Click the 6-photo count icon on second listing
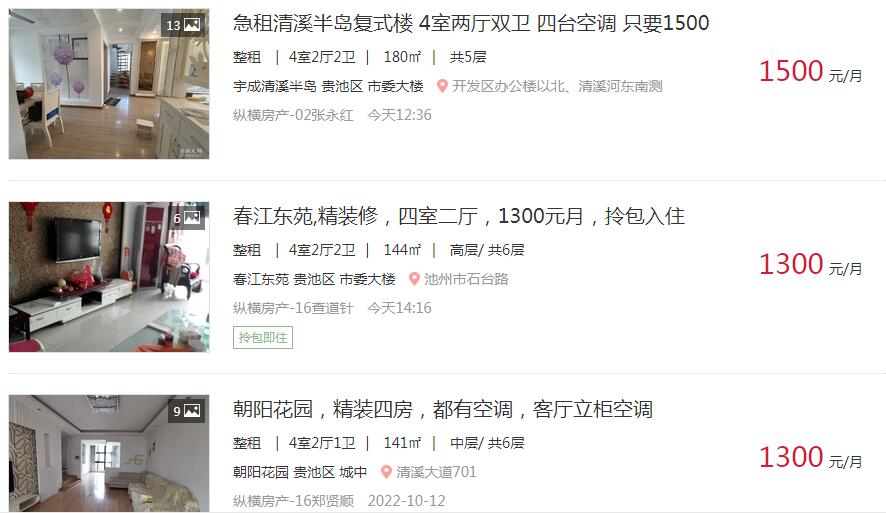 tap(188, 218)
